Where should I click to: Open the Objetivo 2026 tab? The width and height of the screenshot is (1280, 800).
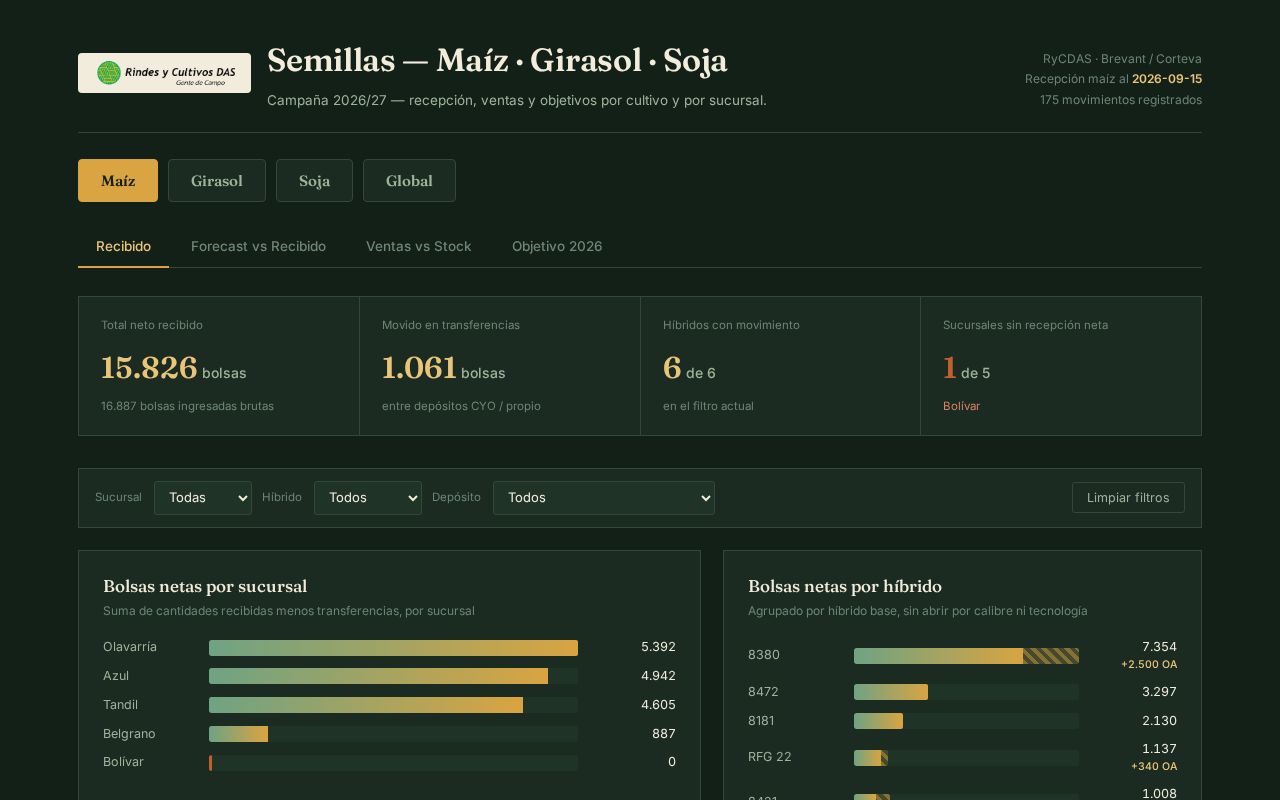(x=557, y=246)
